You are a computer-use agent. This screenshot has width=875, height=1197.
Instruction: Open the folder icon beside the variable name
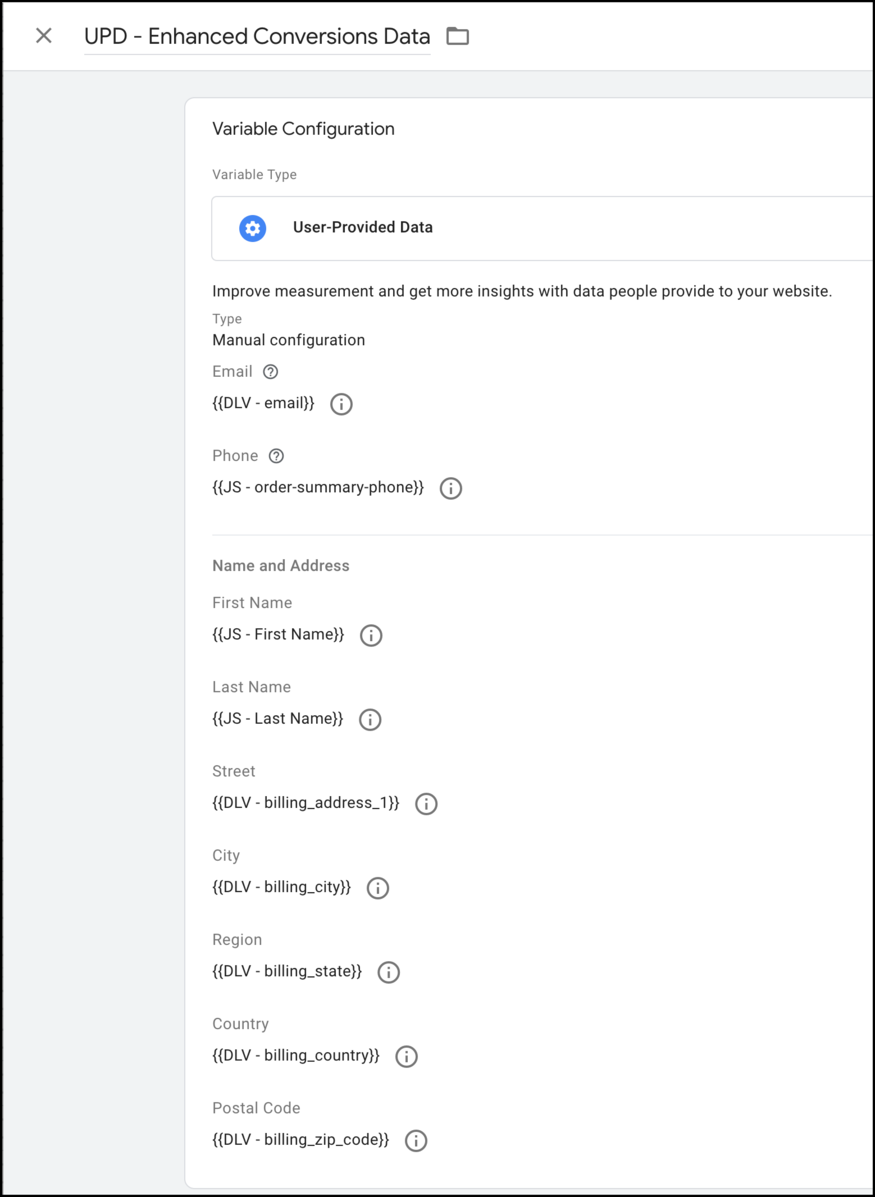(457, 36)
